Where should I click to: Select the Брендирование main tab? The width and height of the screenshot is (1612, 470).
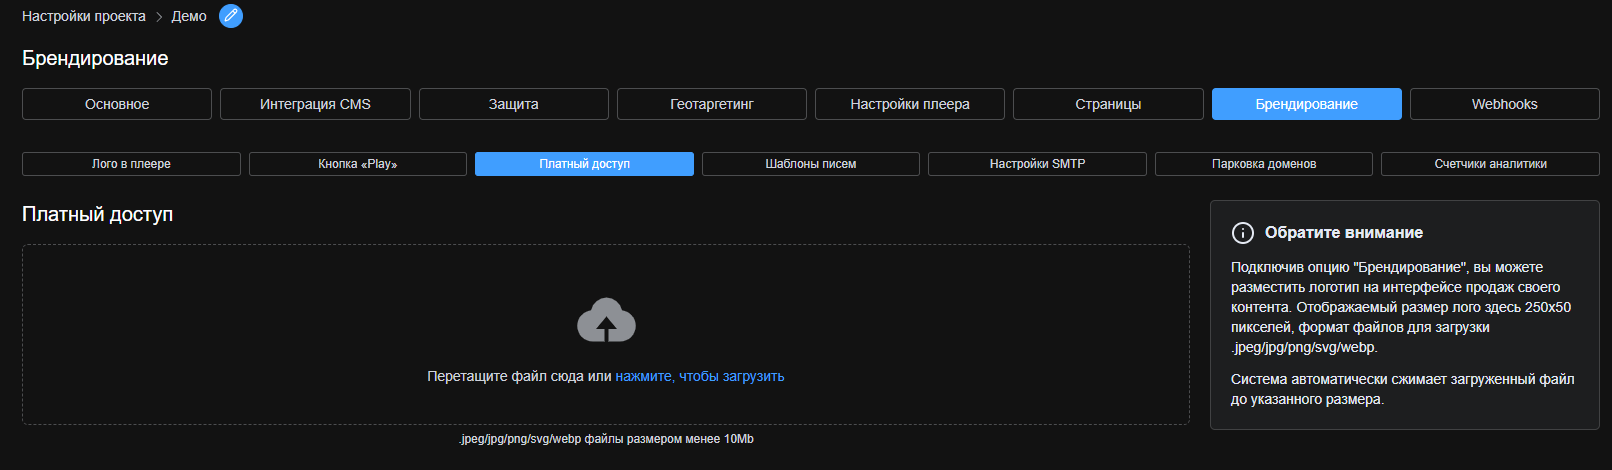tap(1307, 104)
